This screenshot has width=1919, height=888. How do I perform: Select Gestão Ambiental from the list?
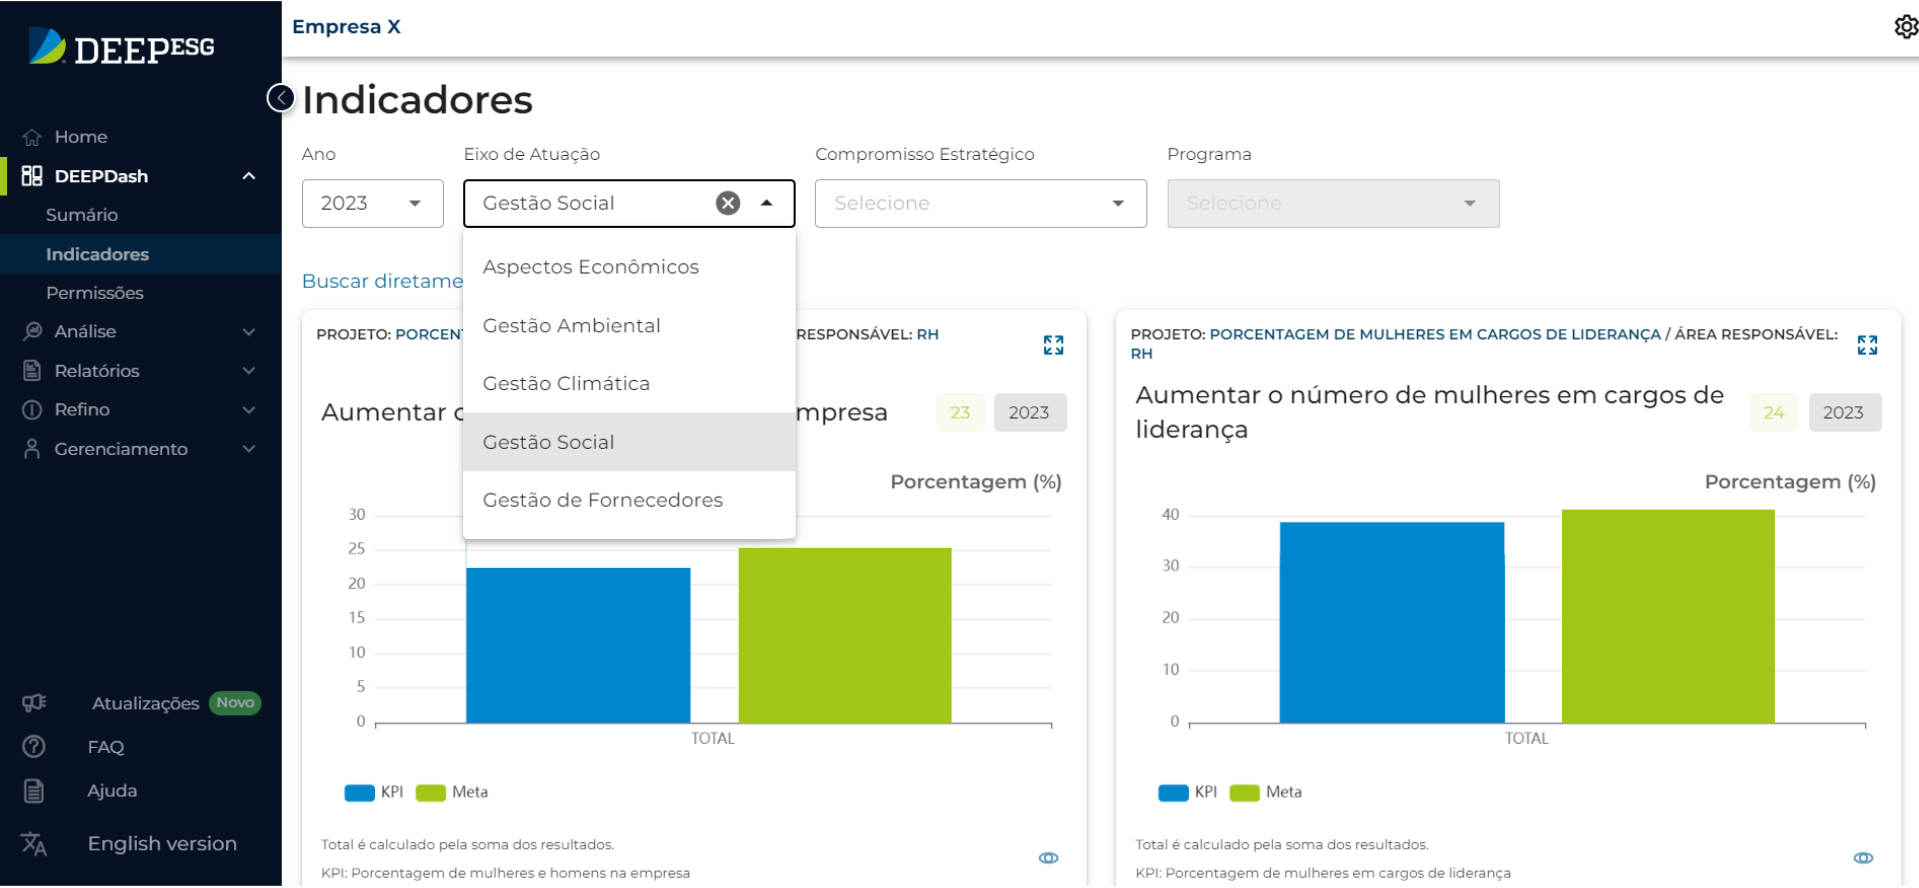pyautogui.click(x=571, y=326)
